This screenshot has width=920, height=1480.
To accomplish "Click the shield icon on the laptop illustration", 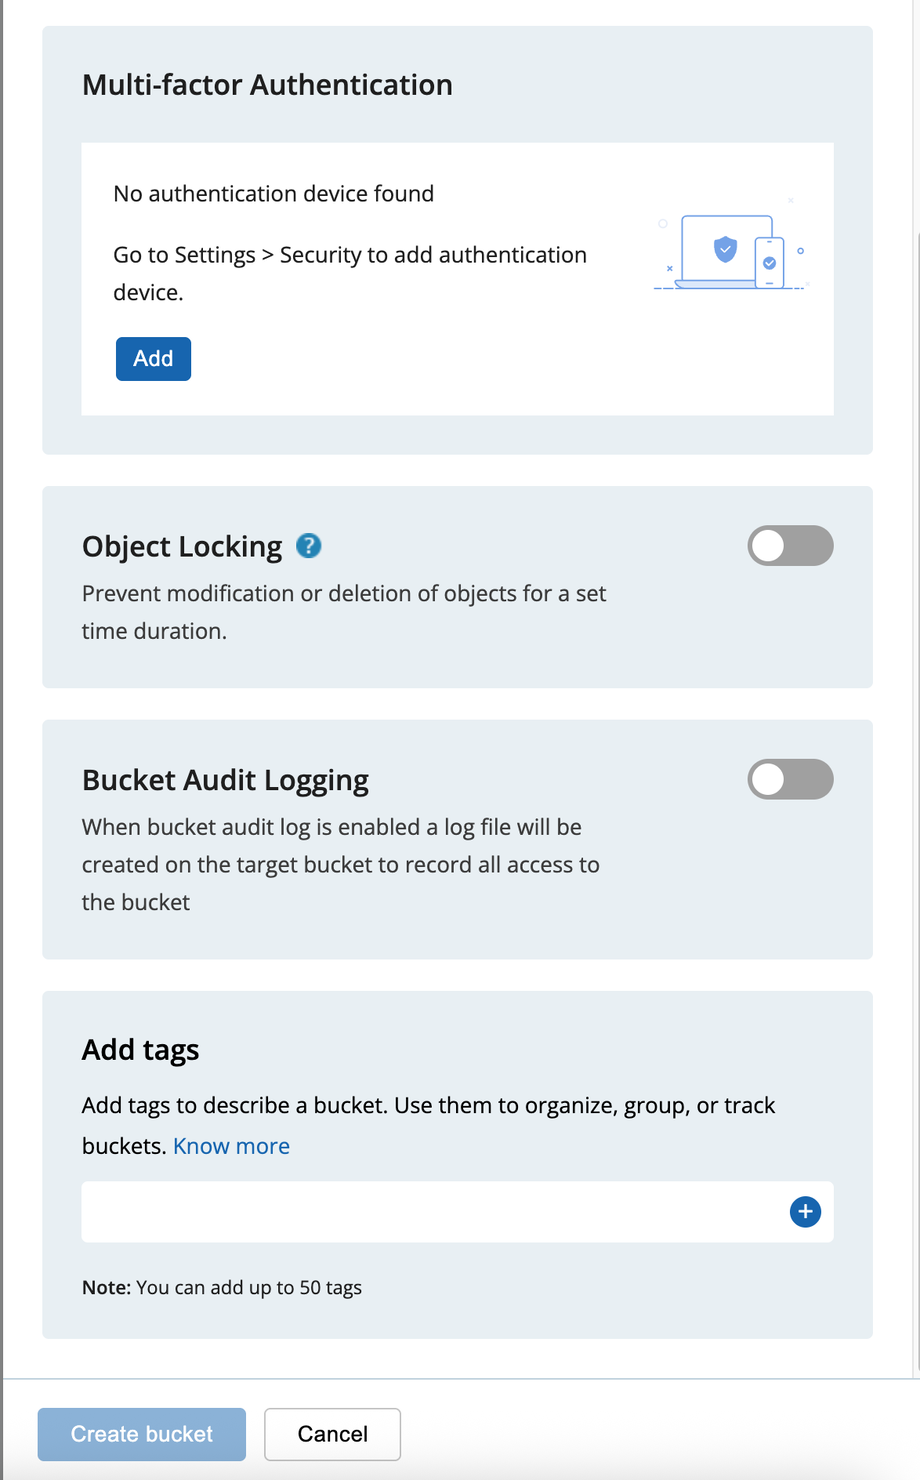I will (725, 248).
